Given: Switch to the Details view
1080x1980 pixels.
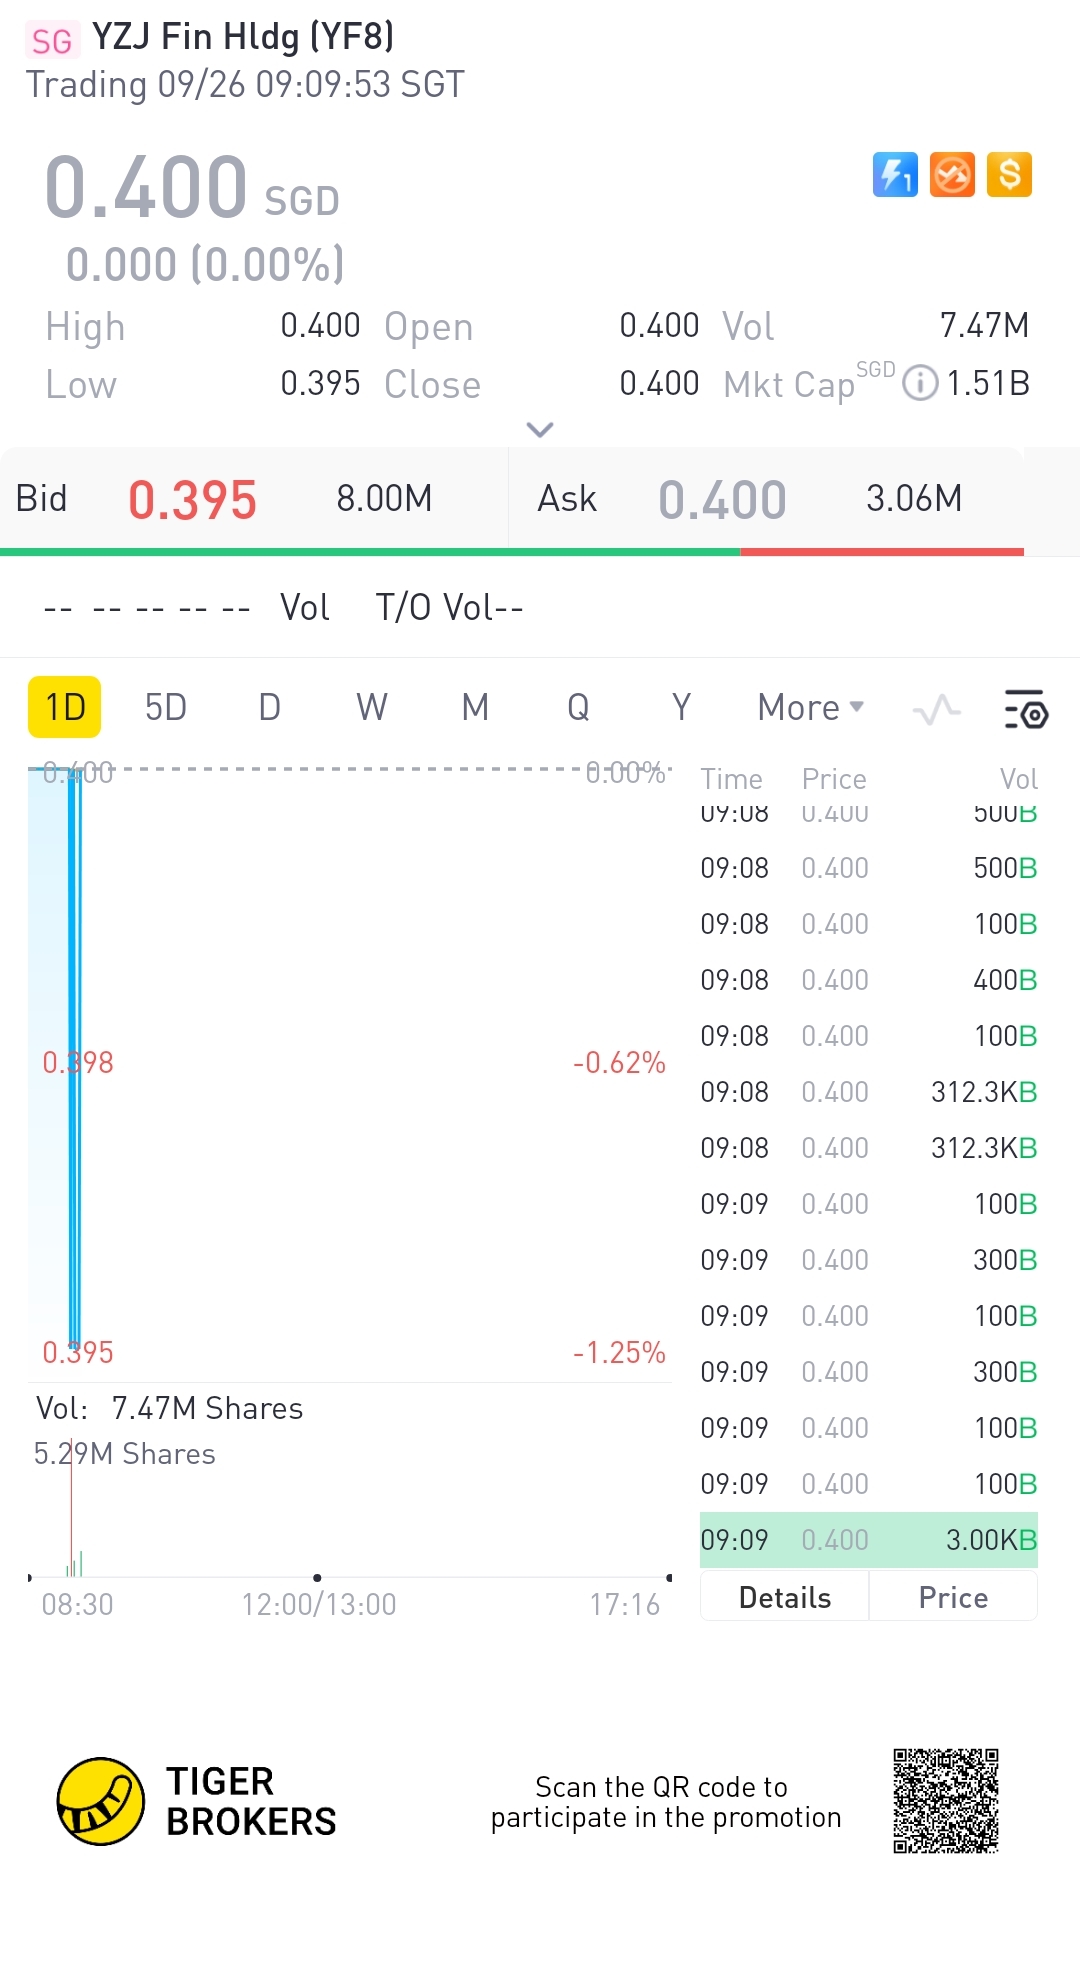Looking at the screenshot, I should point(785,1598).
